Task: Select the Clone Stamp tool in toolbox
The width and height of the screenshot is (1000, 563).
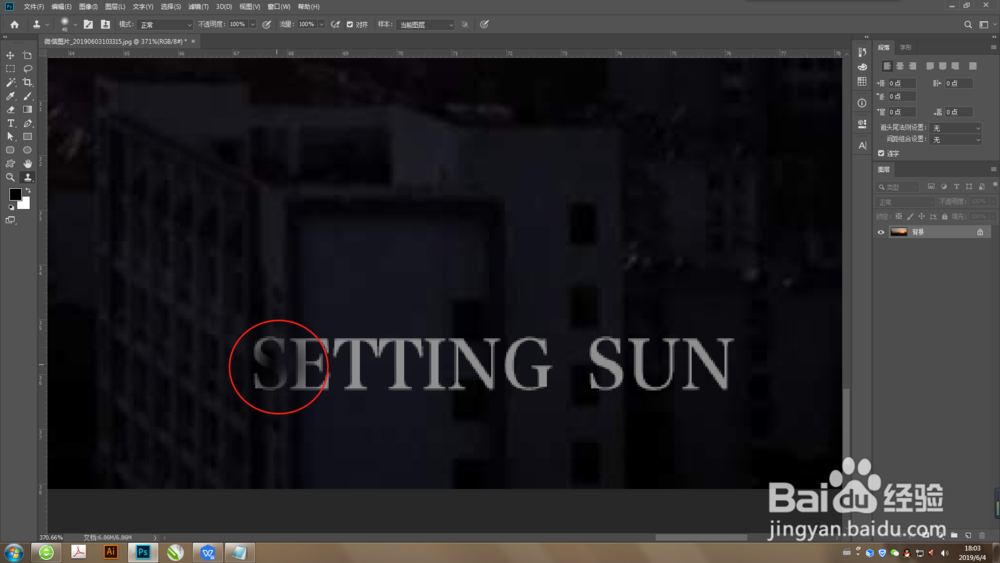Action: click(x=27, y=177)
